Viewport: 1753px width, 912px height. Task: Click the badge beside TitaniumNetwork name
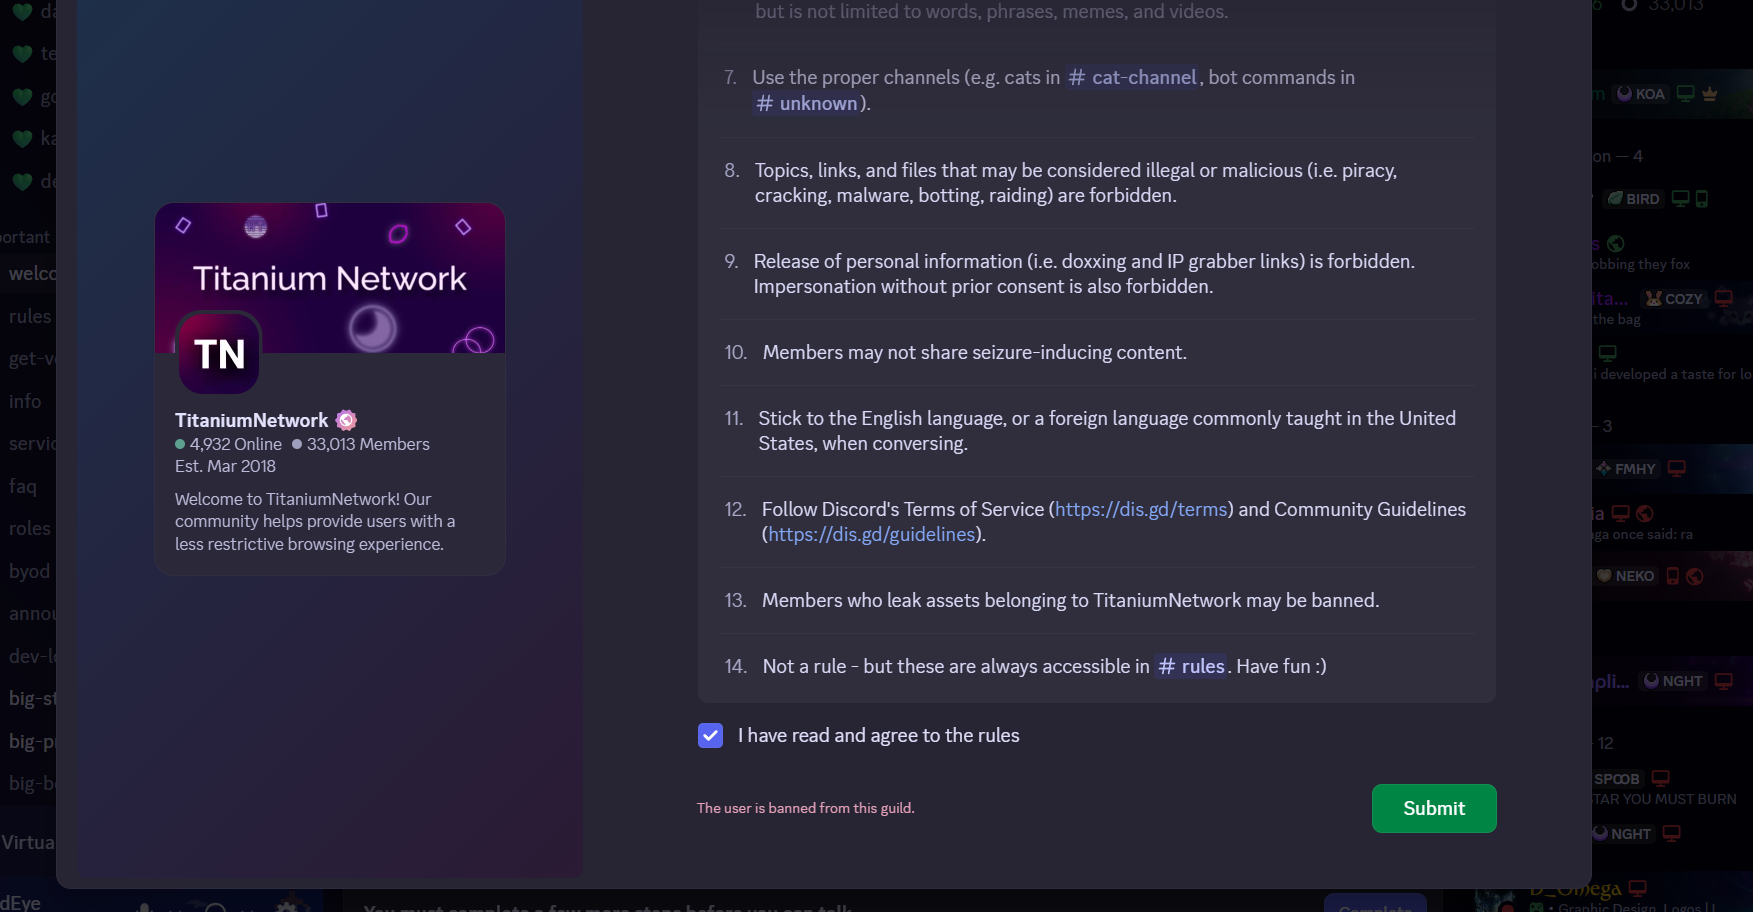point(346,420)
